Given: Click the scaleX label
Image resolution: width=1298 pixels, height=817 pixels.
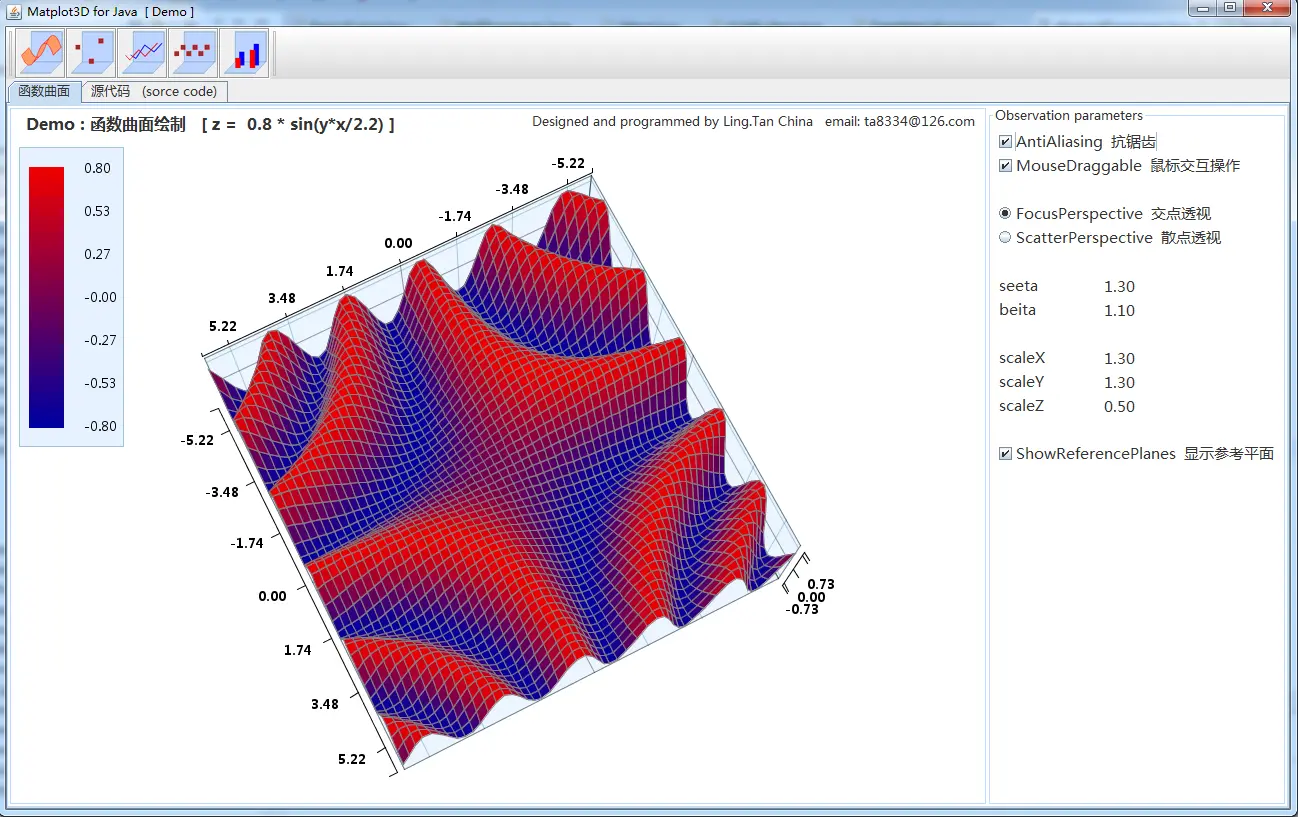Looking at the screenshot, I should (1022, 358).
